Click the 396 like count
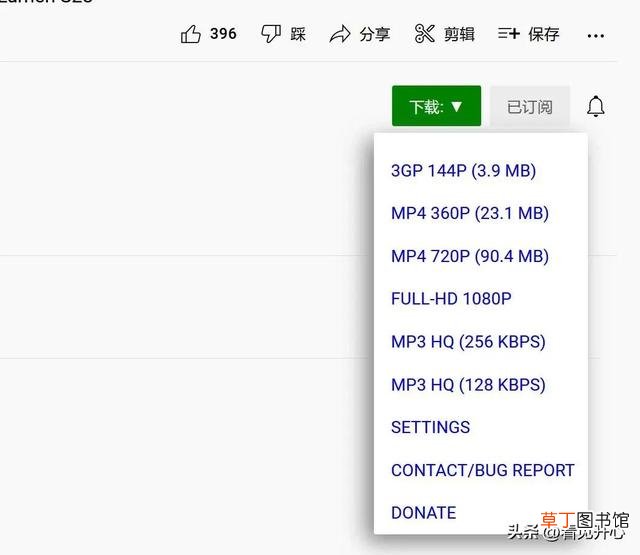This screenshot has width=640, height=555. pos(223,33)
